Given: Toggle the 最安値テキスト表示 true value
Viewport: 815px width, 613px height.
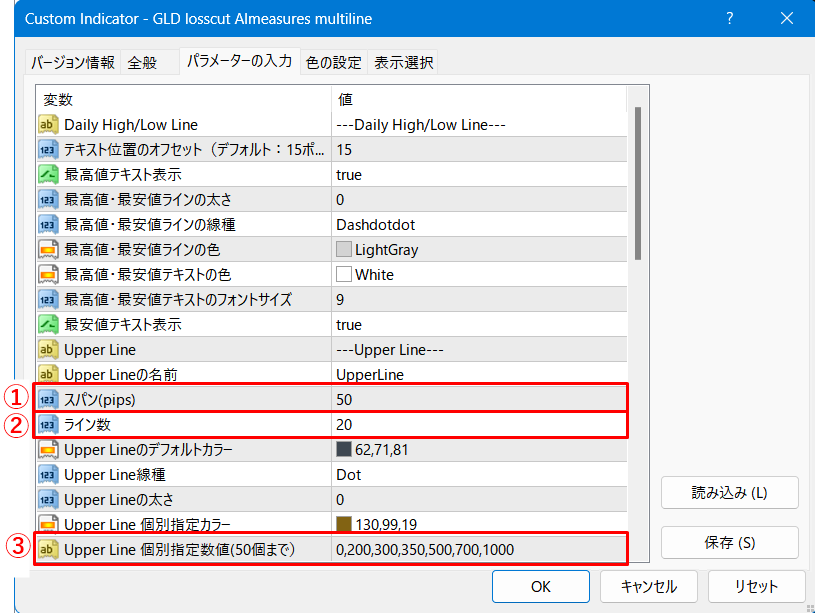Looking at the screenshot, I should click(478, 325).
